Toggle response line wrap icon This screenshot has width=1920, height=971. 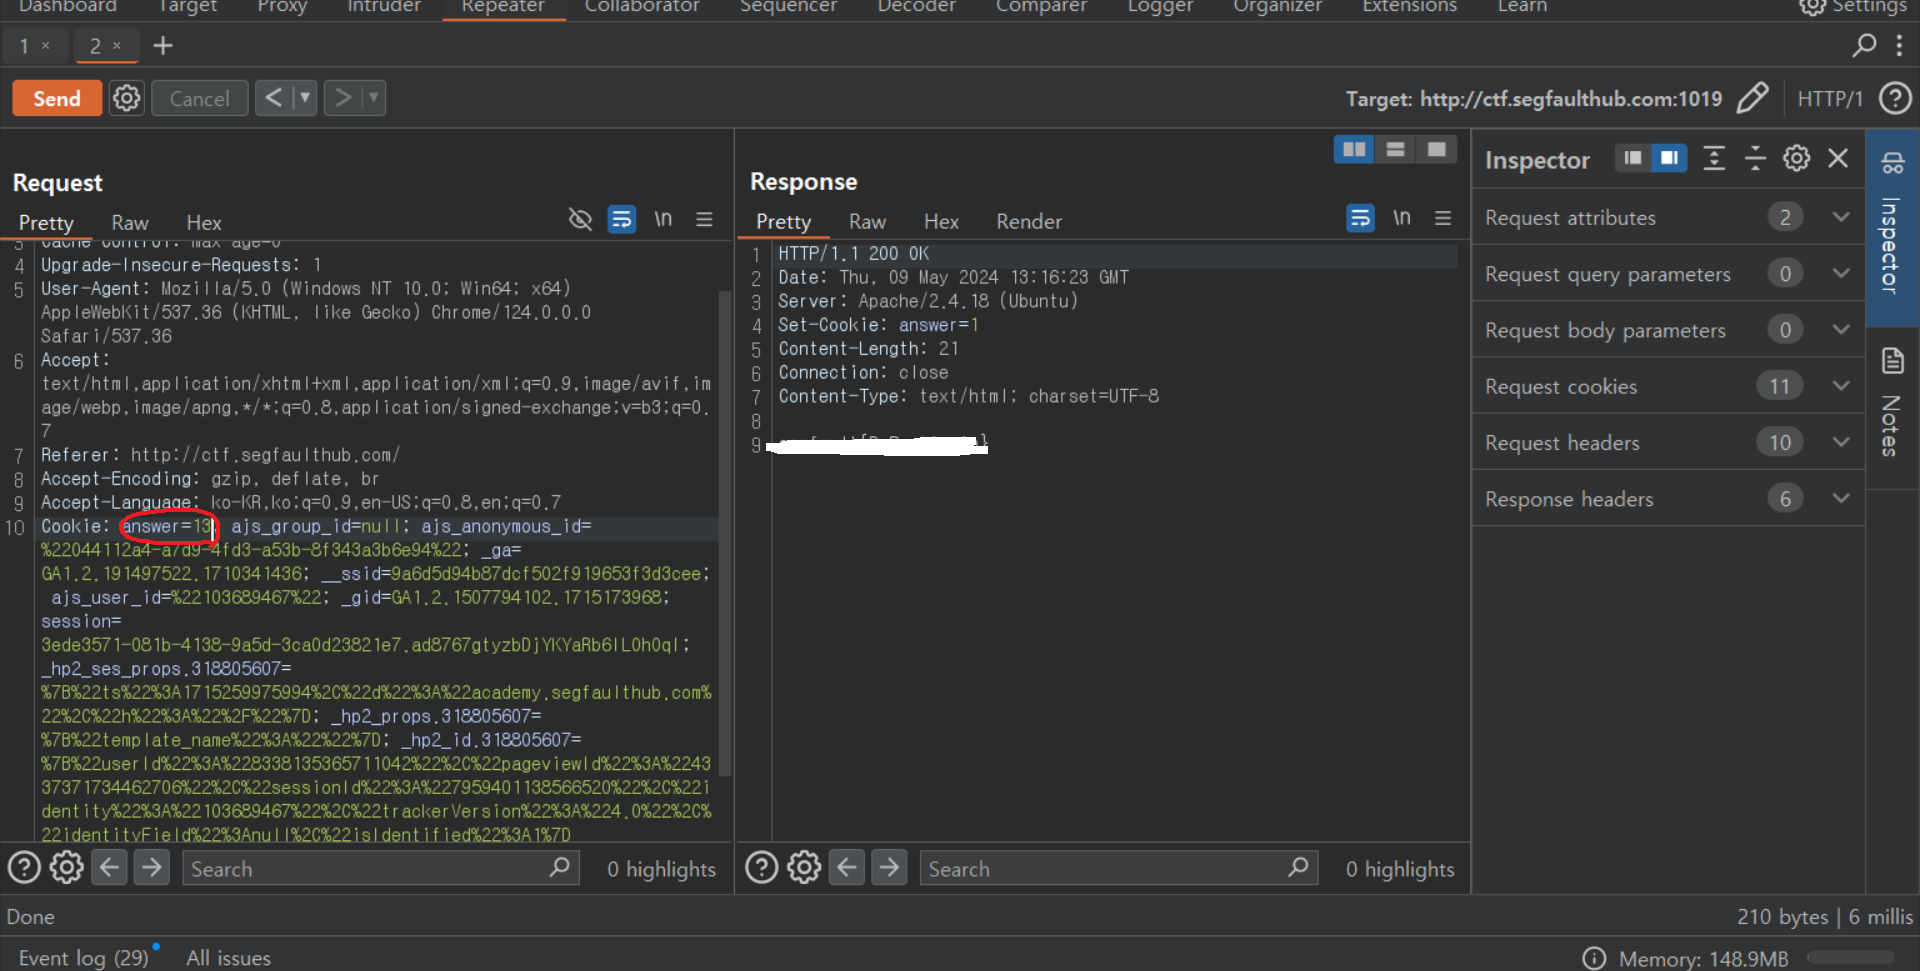click(x=1360, y=218)
